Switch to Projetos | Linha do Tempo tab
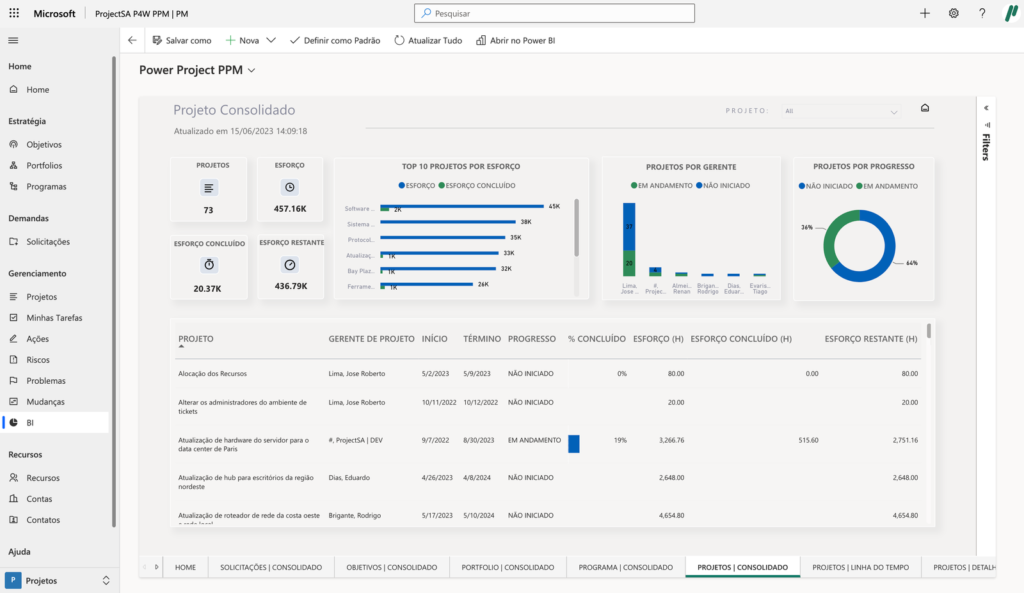The height and width of the screenshot is (593, 1024). tap(860, 567)
